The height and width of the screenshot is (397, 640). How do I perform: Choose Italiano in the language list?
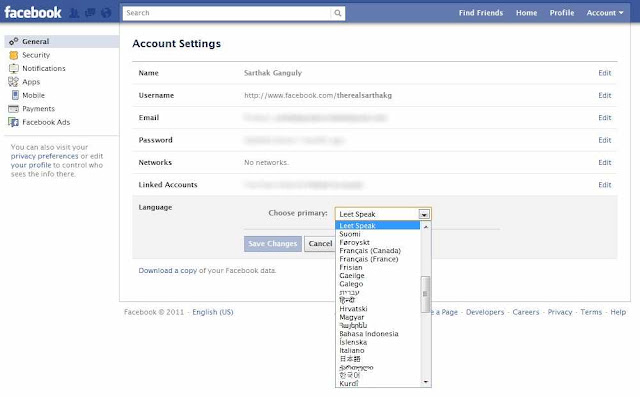coord(378,350)
